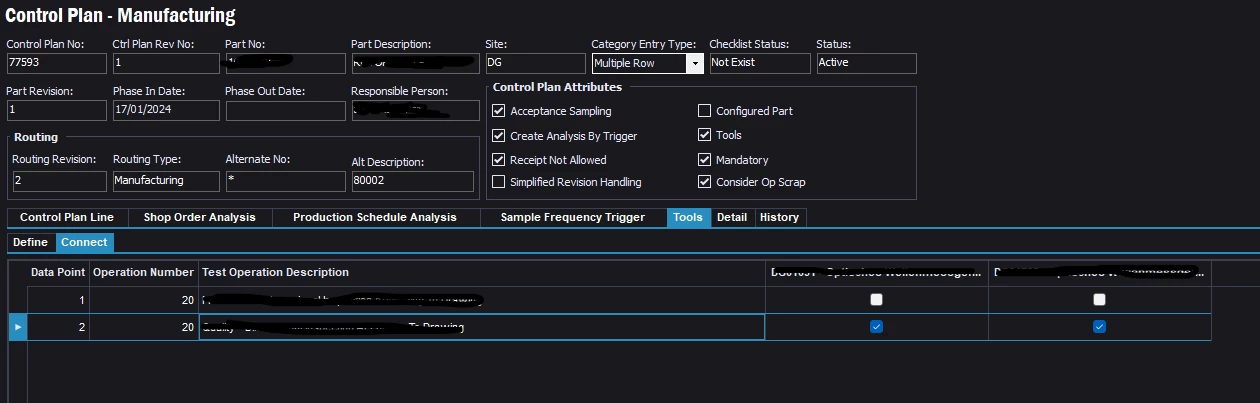
Task: Click the Responsible Person field
Action: tap(415, 110)
